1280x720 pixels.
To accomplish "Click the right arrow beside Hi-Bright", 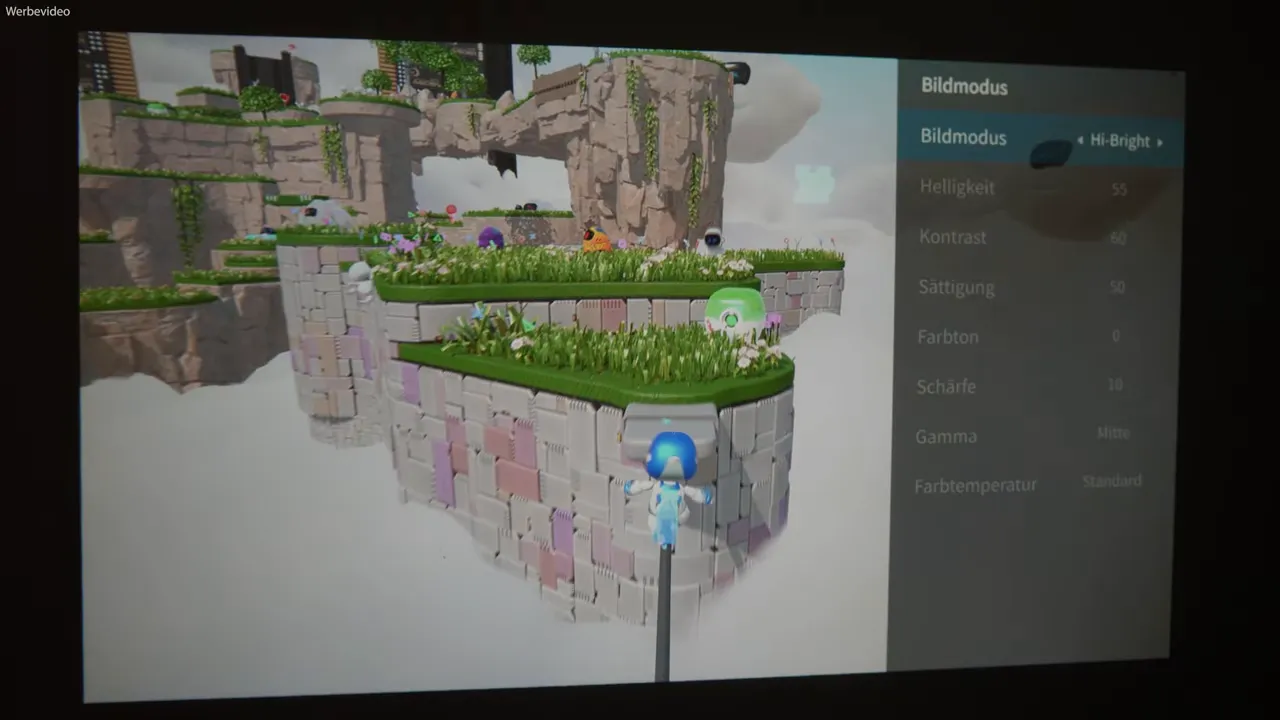I will (1160, 141).
